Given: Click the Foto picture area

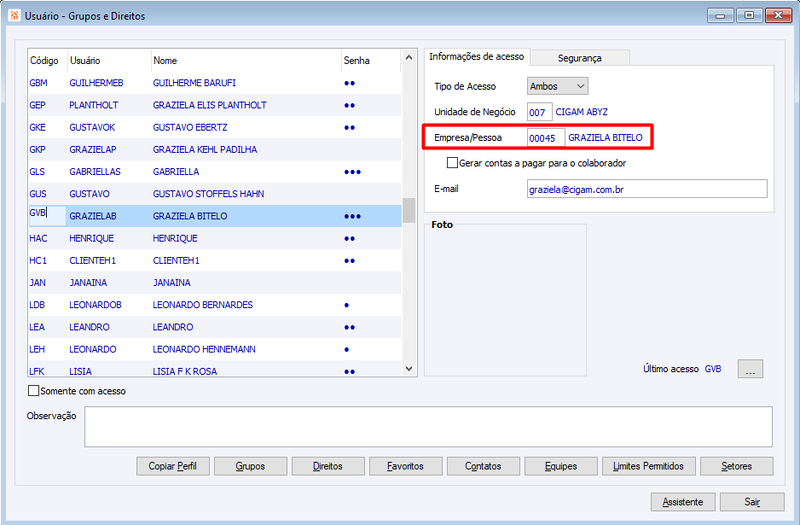Looking at the screenshot, I should point(505,301).
